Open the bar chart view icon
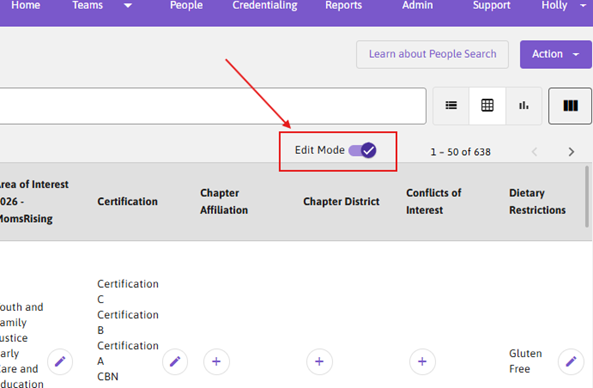The height and width of the screenshot is (388, 593). (x=523, y=106)
